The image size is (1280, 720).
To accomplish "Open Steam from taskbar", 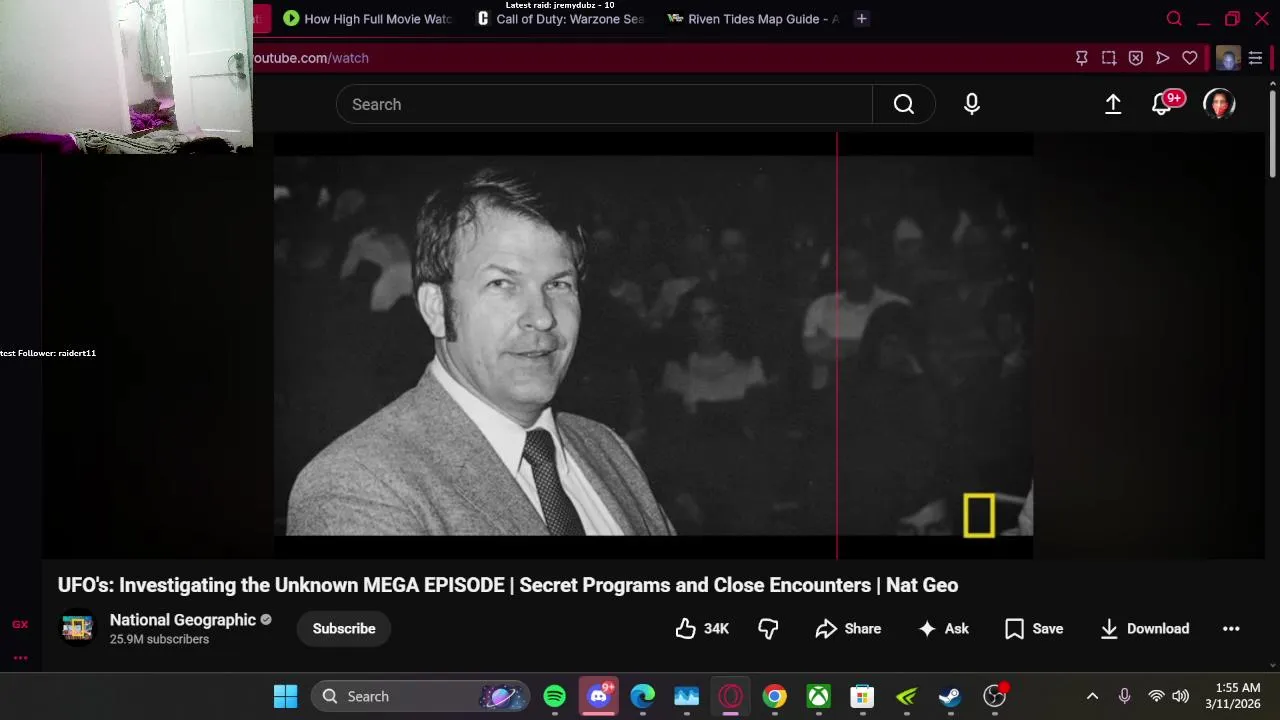I will (950, 696).
